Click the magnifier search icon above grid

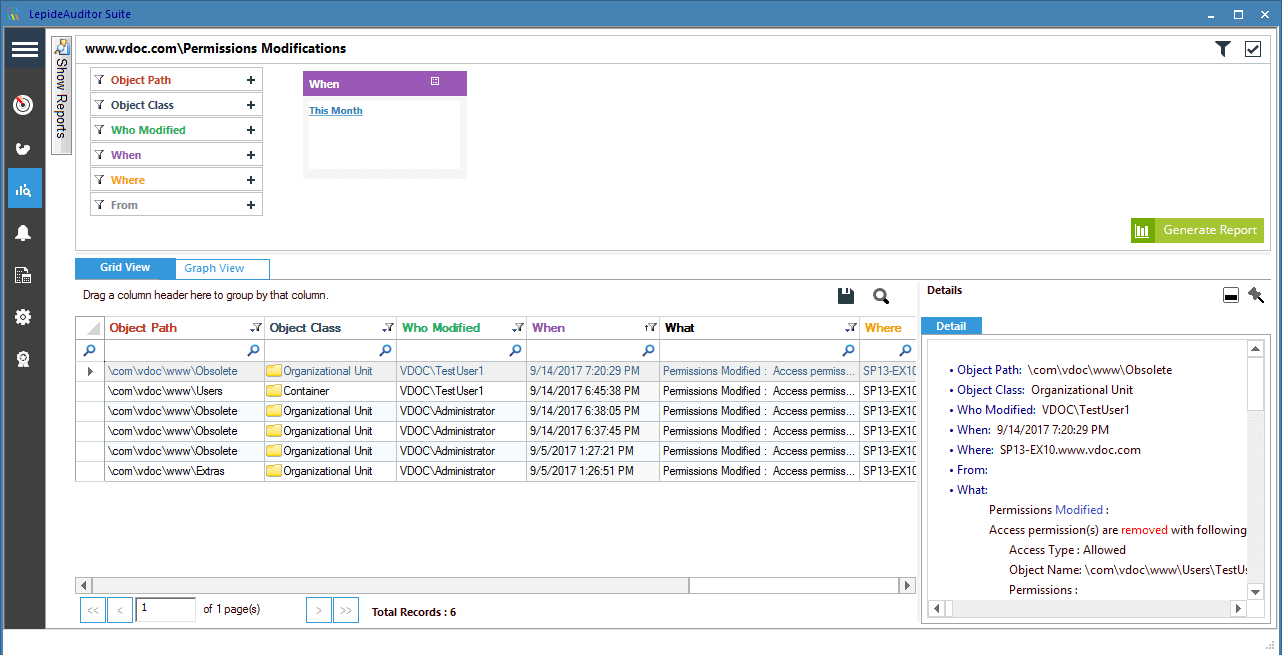881,295
